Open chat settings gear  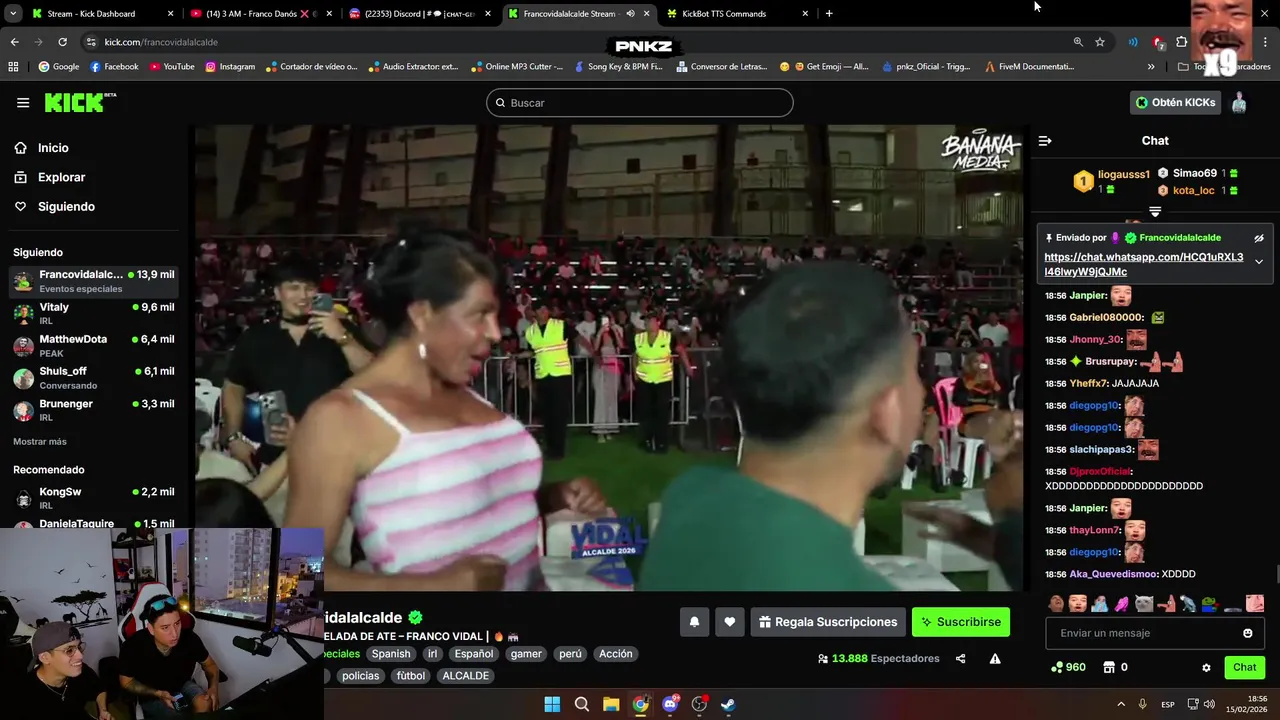(x=1206, y=668)
